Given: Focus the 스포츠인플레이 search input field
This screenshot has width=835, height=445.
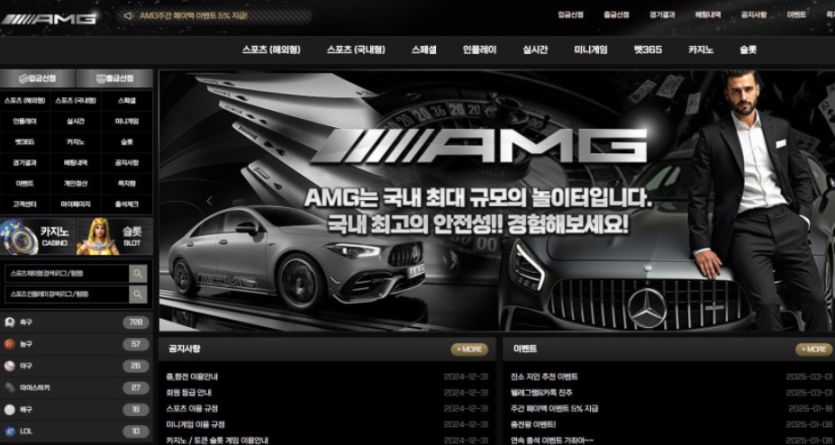Looking at the screenshot, I should click(x=67, y=294).
